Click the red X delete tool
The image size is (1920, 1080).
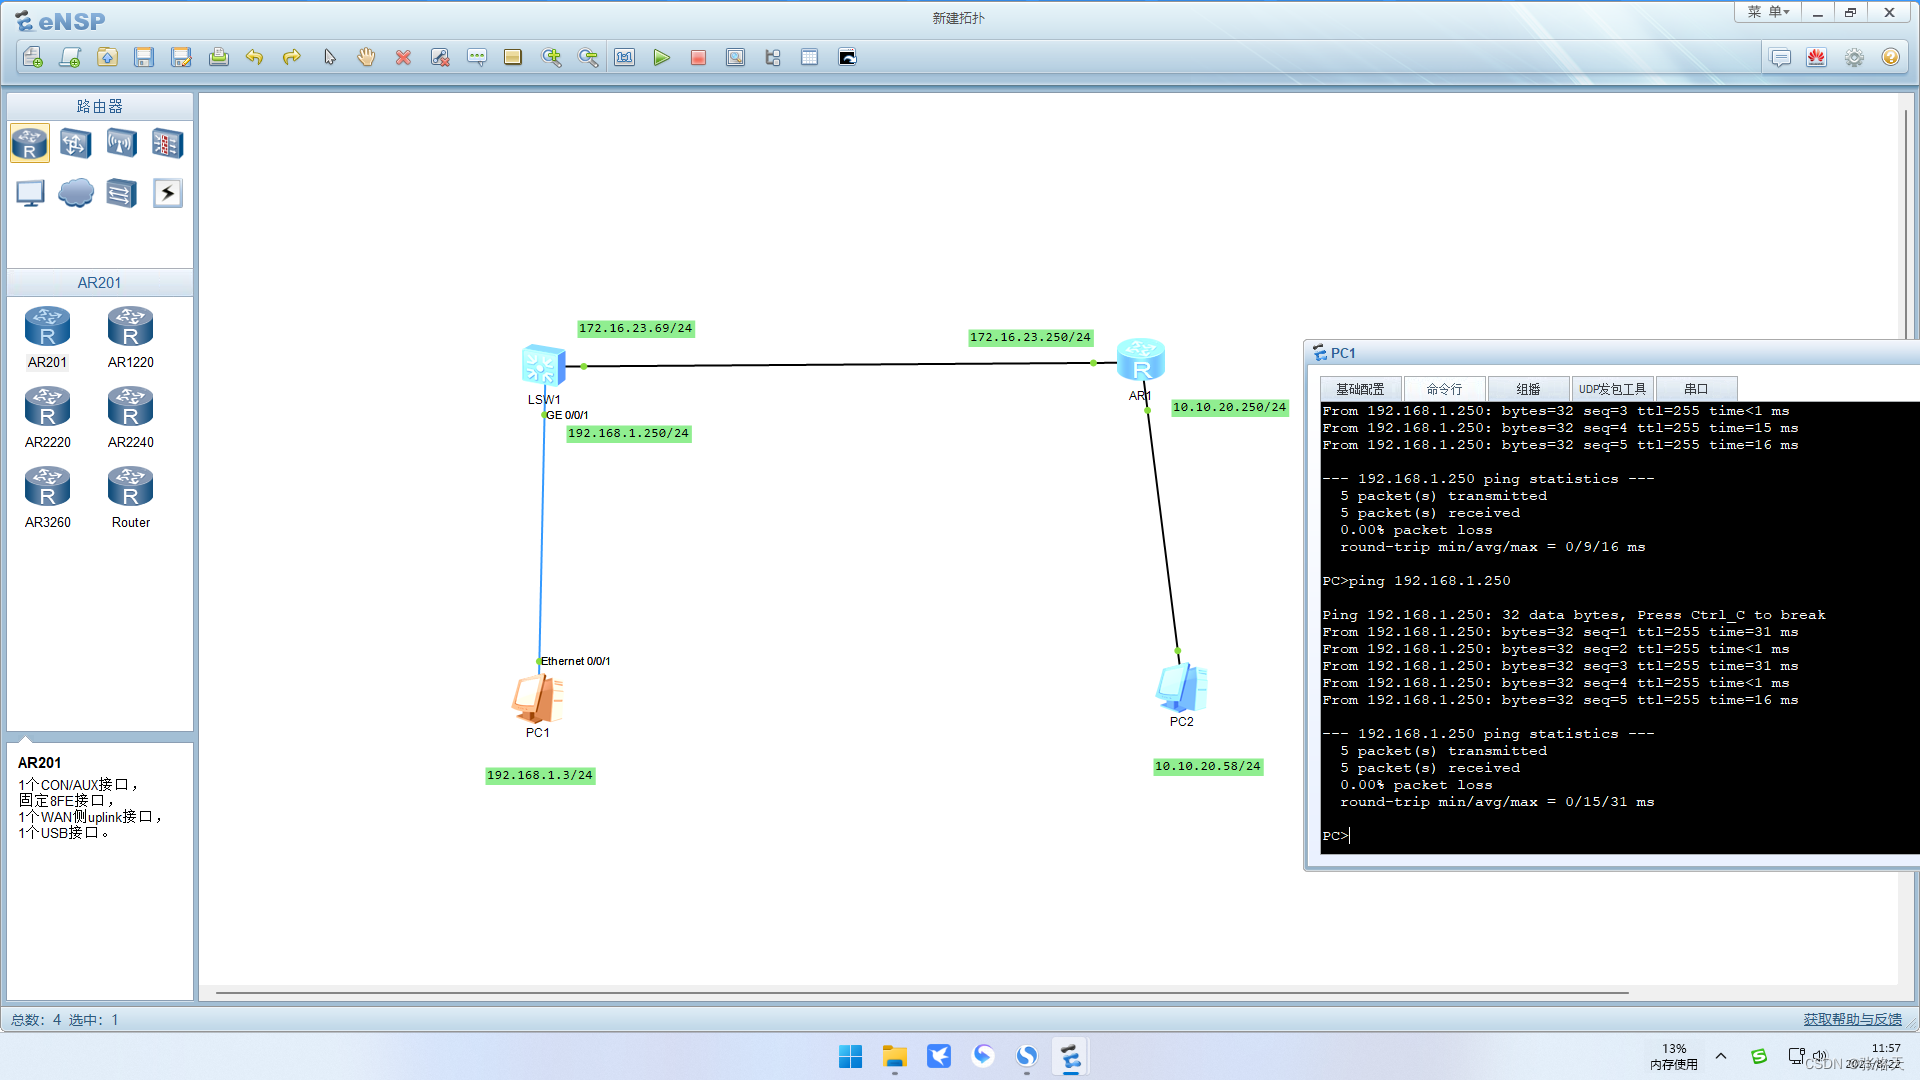403,58
